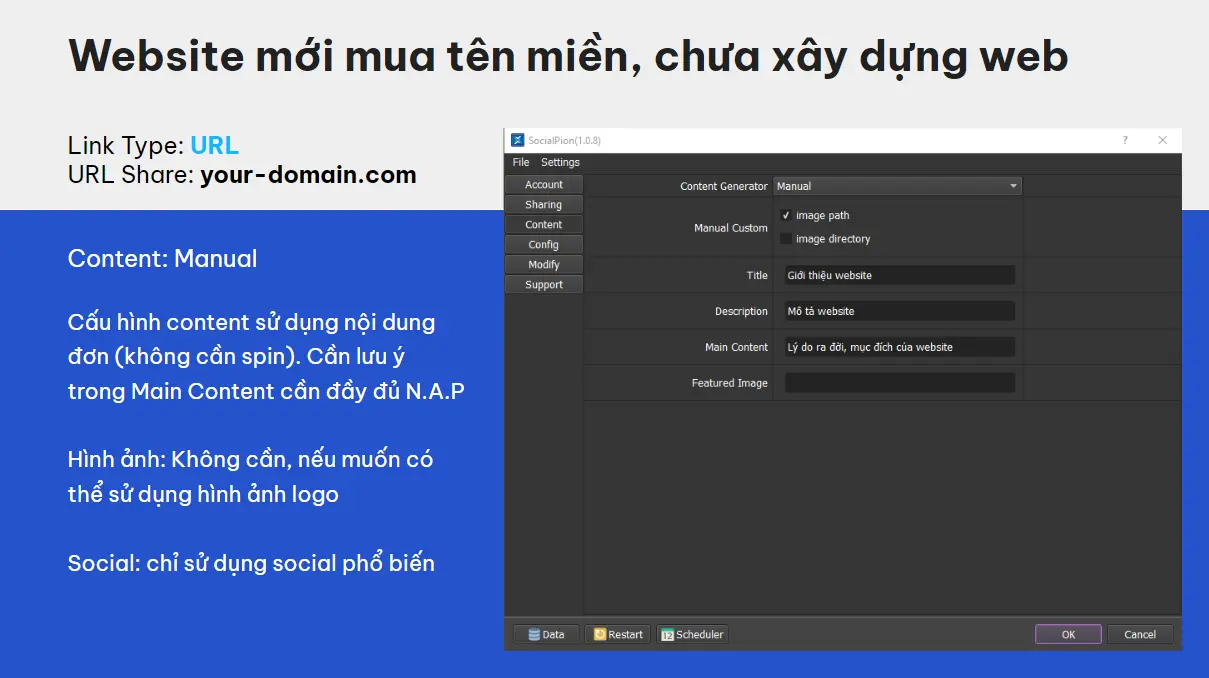Open the File menu
Viewport: 1209px width, 678px height.
[x=521, y=162]
